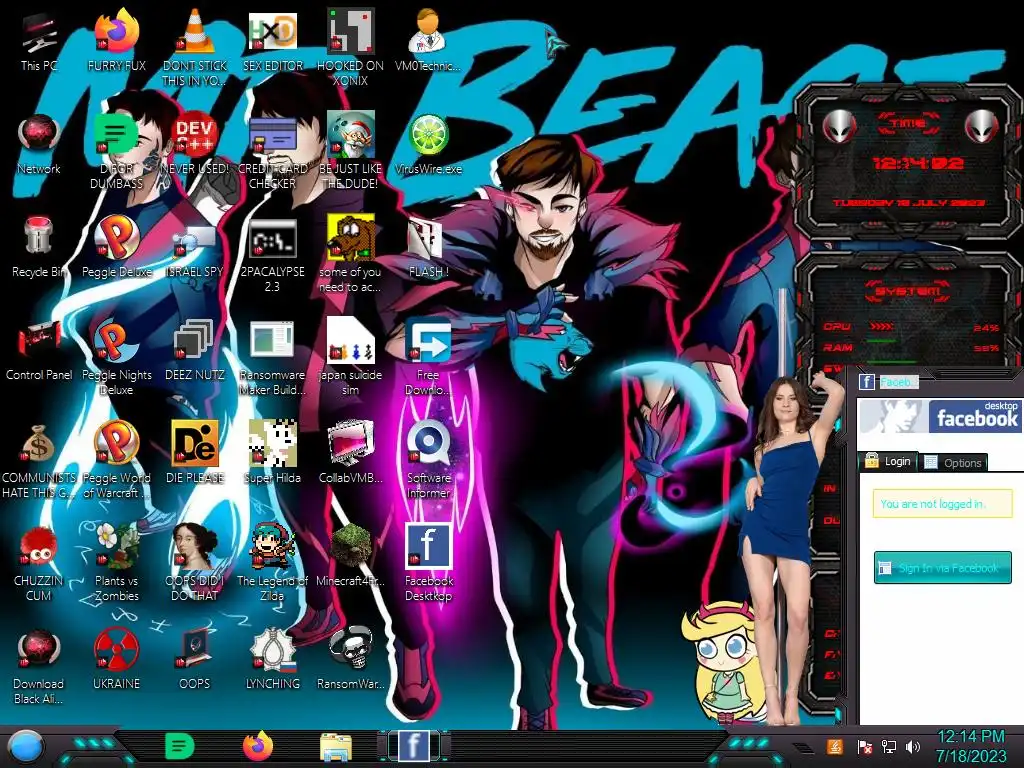Launch the FURRY FUX Firefox shortcut

pyautogui.click(x=116, y=31)
